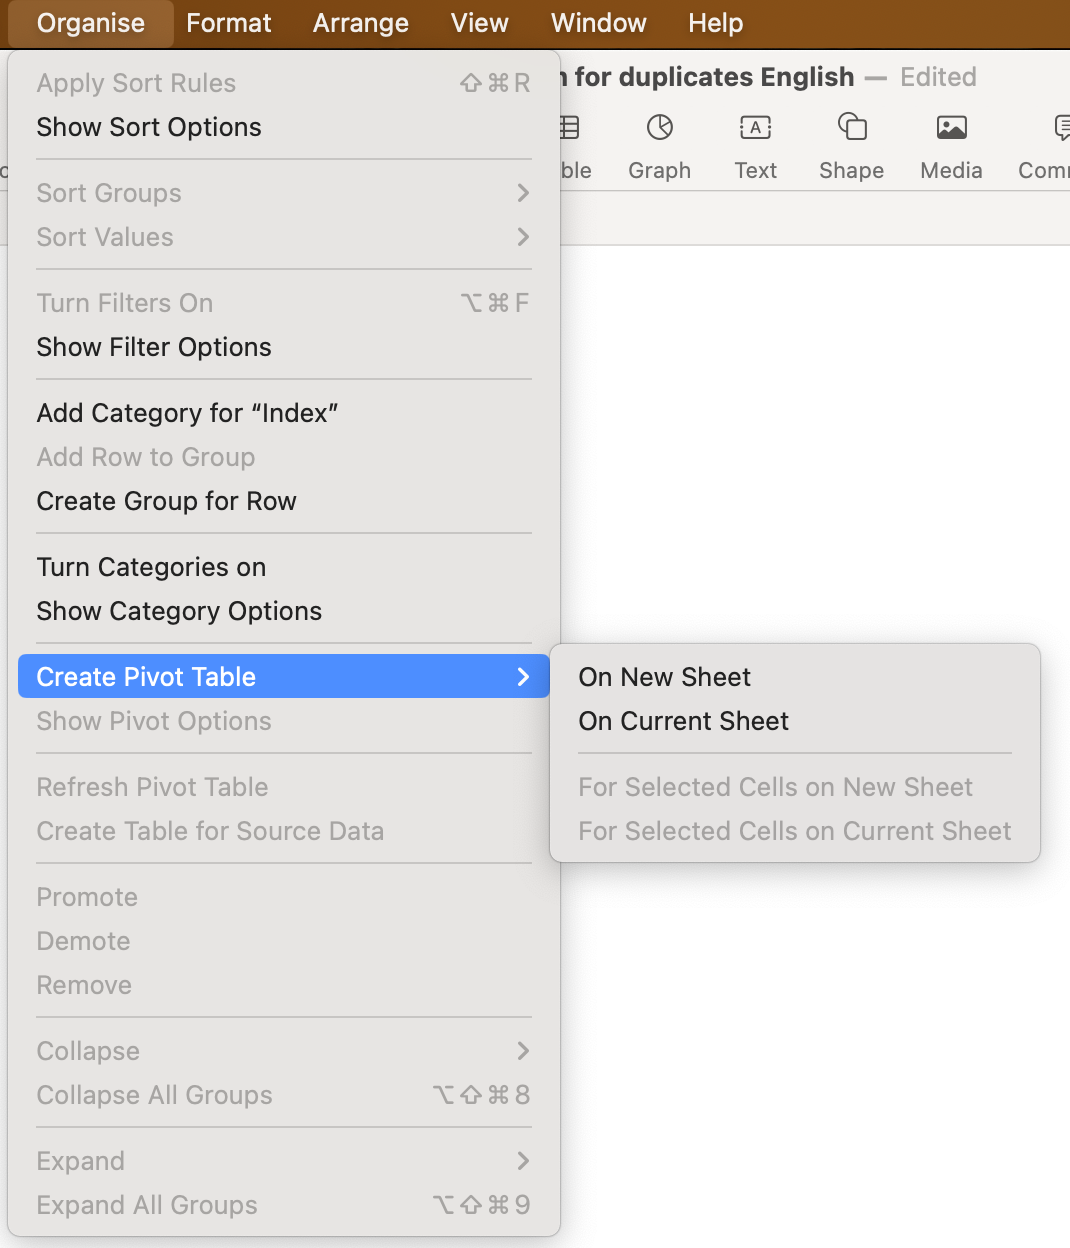This screenshot has width=1070, height=1248.
Task: Show Category Options
Action: 179,611
